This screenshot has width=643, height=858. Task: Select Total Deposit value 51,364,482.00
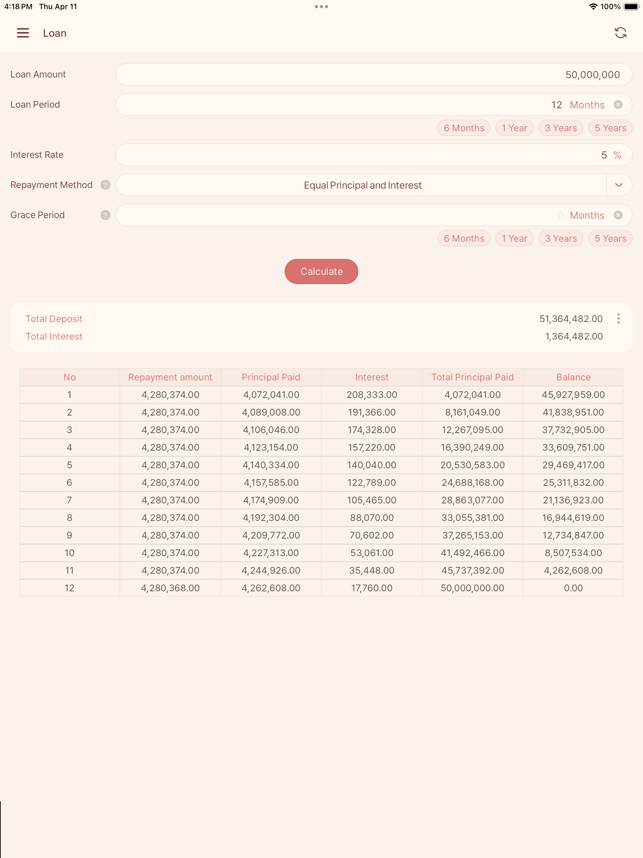pos(571,318)
